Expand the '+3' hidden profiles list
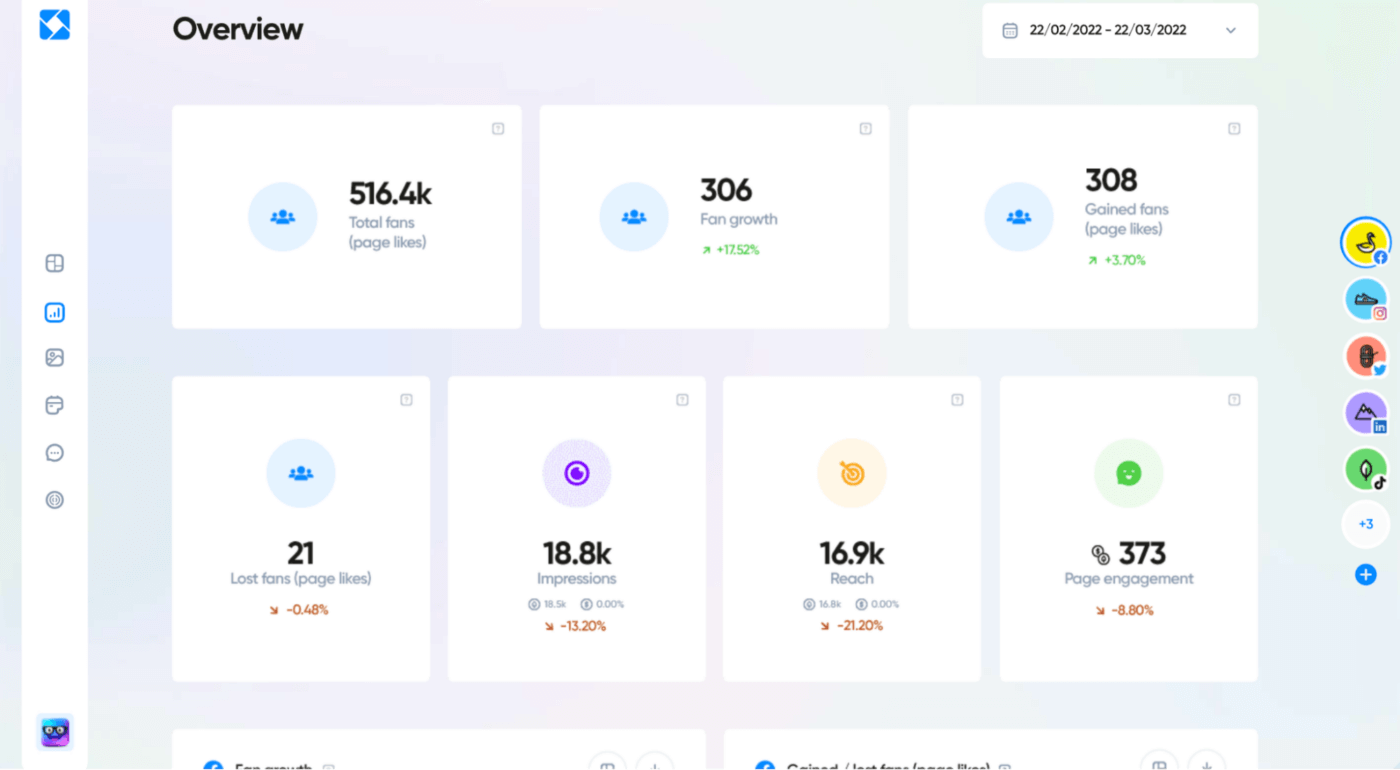 click(x=1365, y=523)
